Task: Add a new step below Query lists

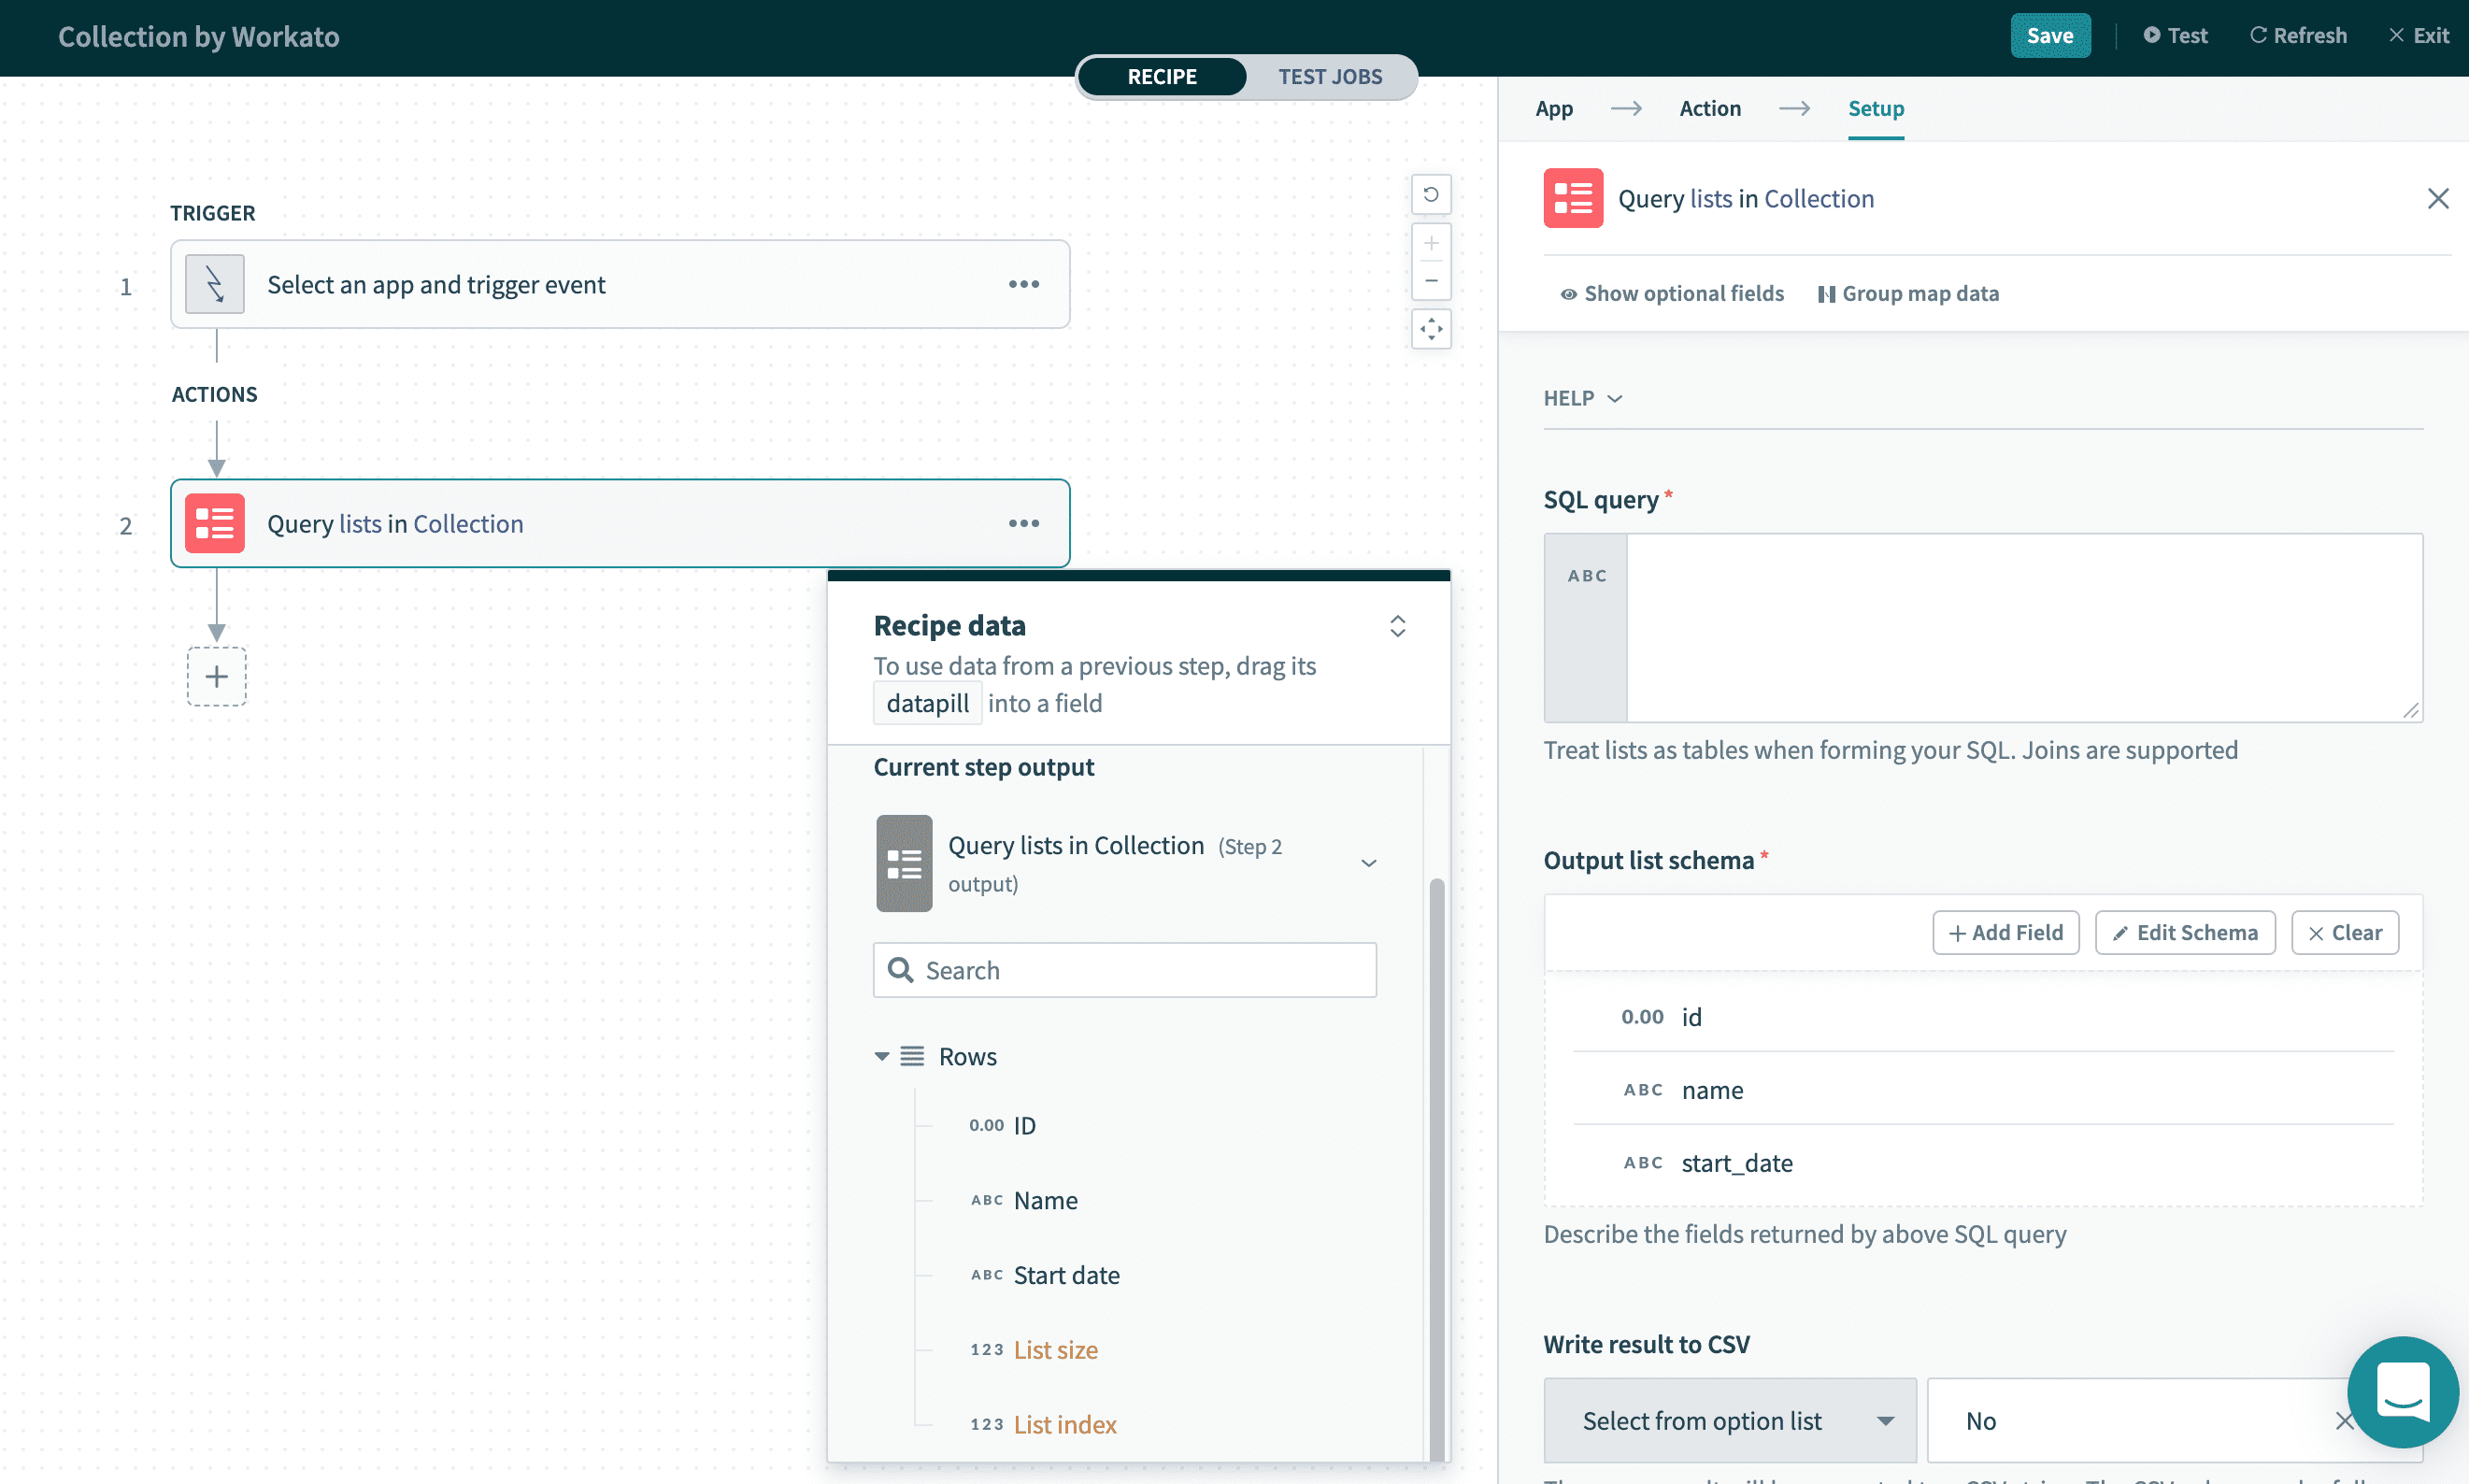Action: (x=216, y=676)
